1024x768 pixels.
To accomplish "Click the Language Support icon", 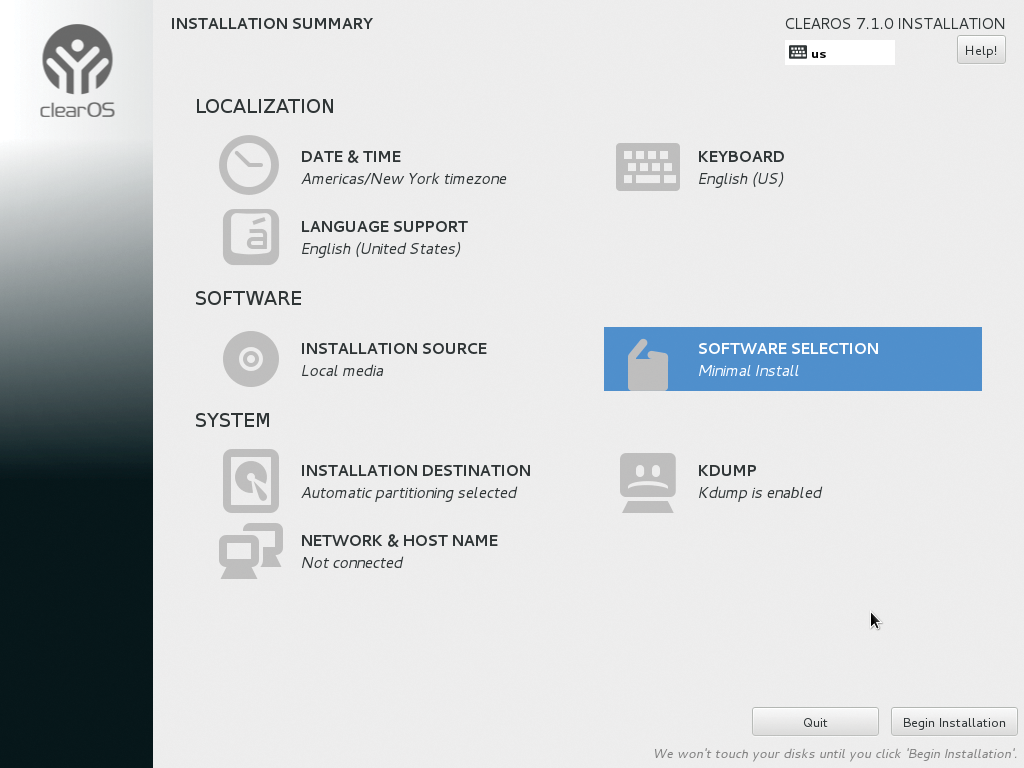I will point(250,237).
